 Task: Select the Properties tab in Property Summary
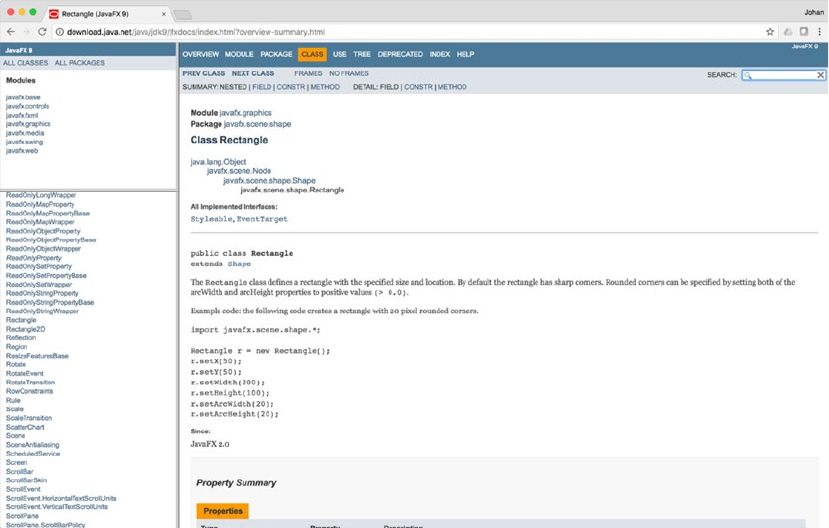point(223,511)
